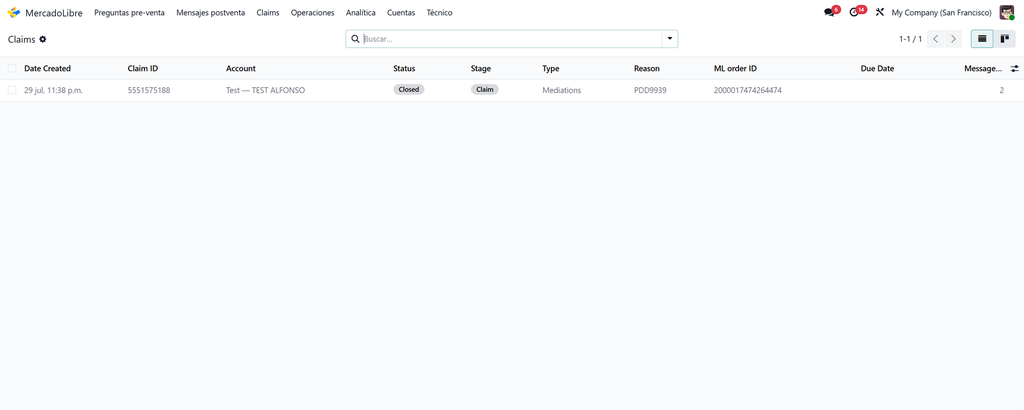Viewport: 1024px width, 410px height.
Task: Click the Closed status badge
Action: [409, 90]
